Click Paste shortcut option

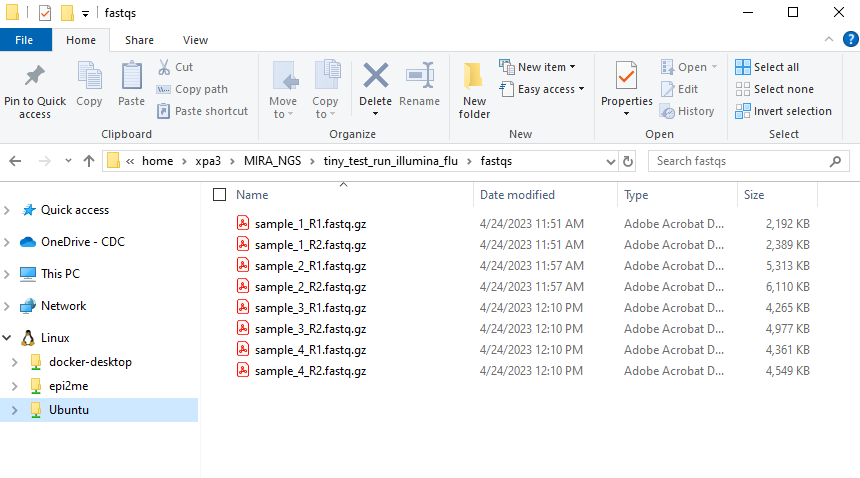(x=202, y=111)
